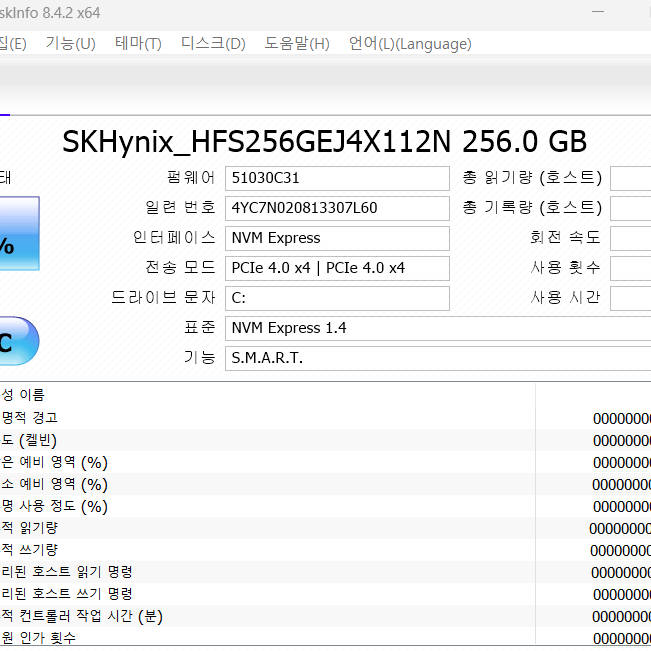Viewport: 651px width, 651px height.
Task: Select the 컨트롤러 작업 시간 (분) row
Action: point(326,616)
